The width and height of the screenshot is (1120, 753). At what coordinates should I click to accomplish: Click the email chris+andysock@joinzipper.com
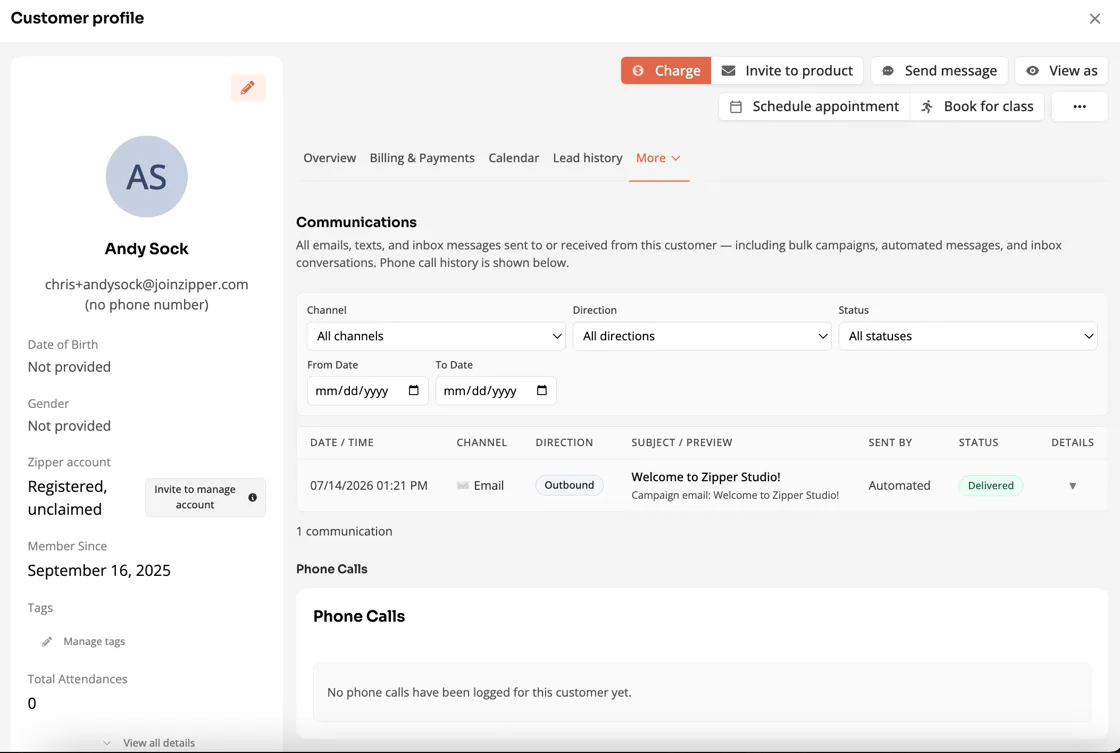tap(146, 284)
